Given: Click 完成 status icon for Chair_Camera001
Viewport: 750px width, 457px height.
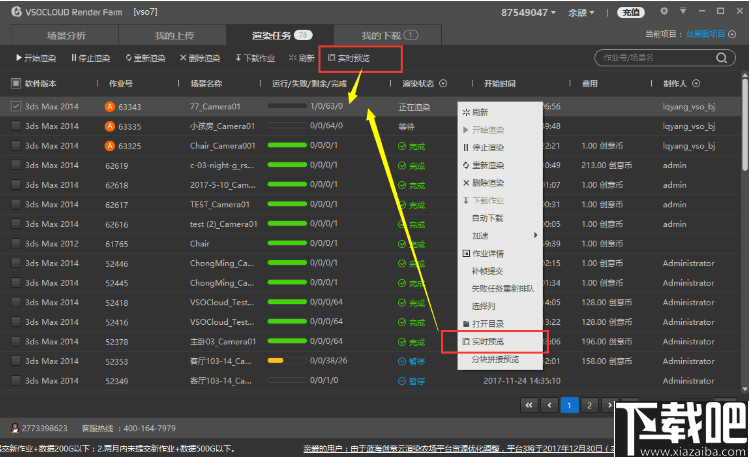Looking at the screenshot, I should [402, 146].
